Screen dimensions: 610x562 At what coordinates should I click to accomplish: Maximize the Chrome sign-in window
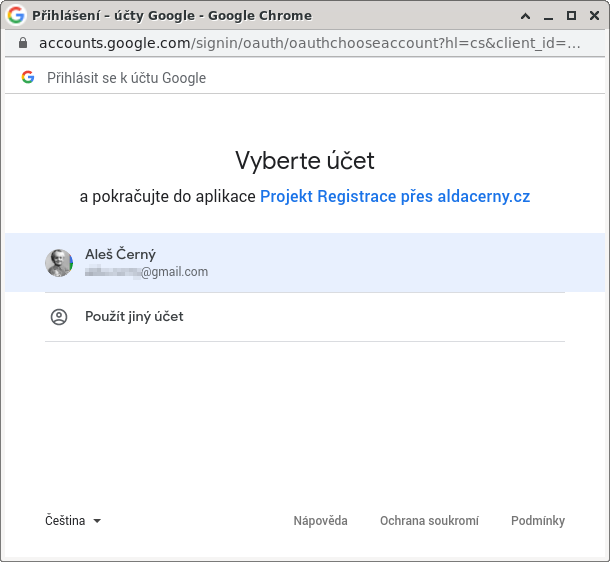[571, 16]
